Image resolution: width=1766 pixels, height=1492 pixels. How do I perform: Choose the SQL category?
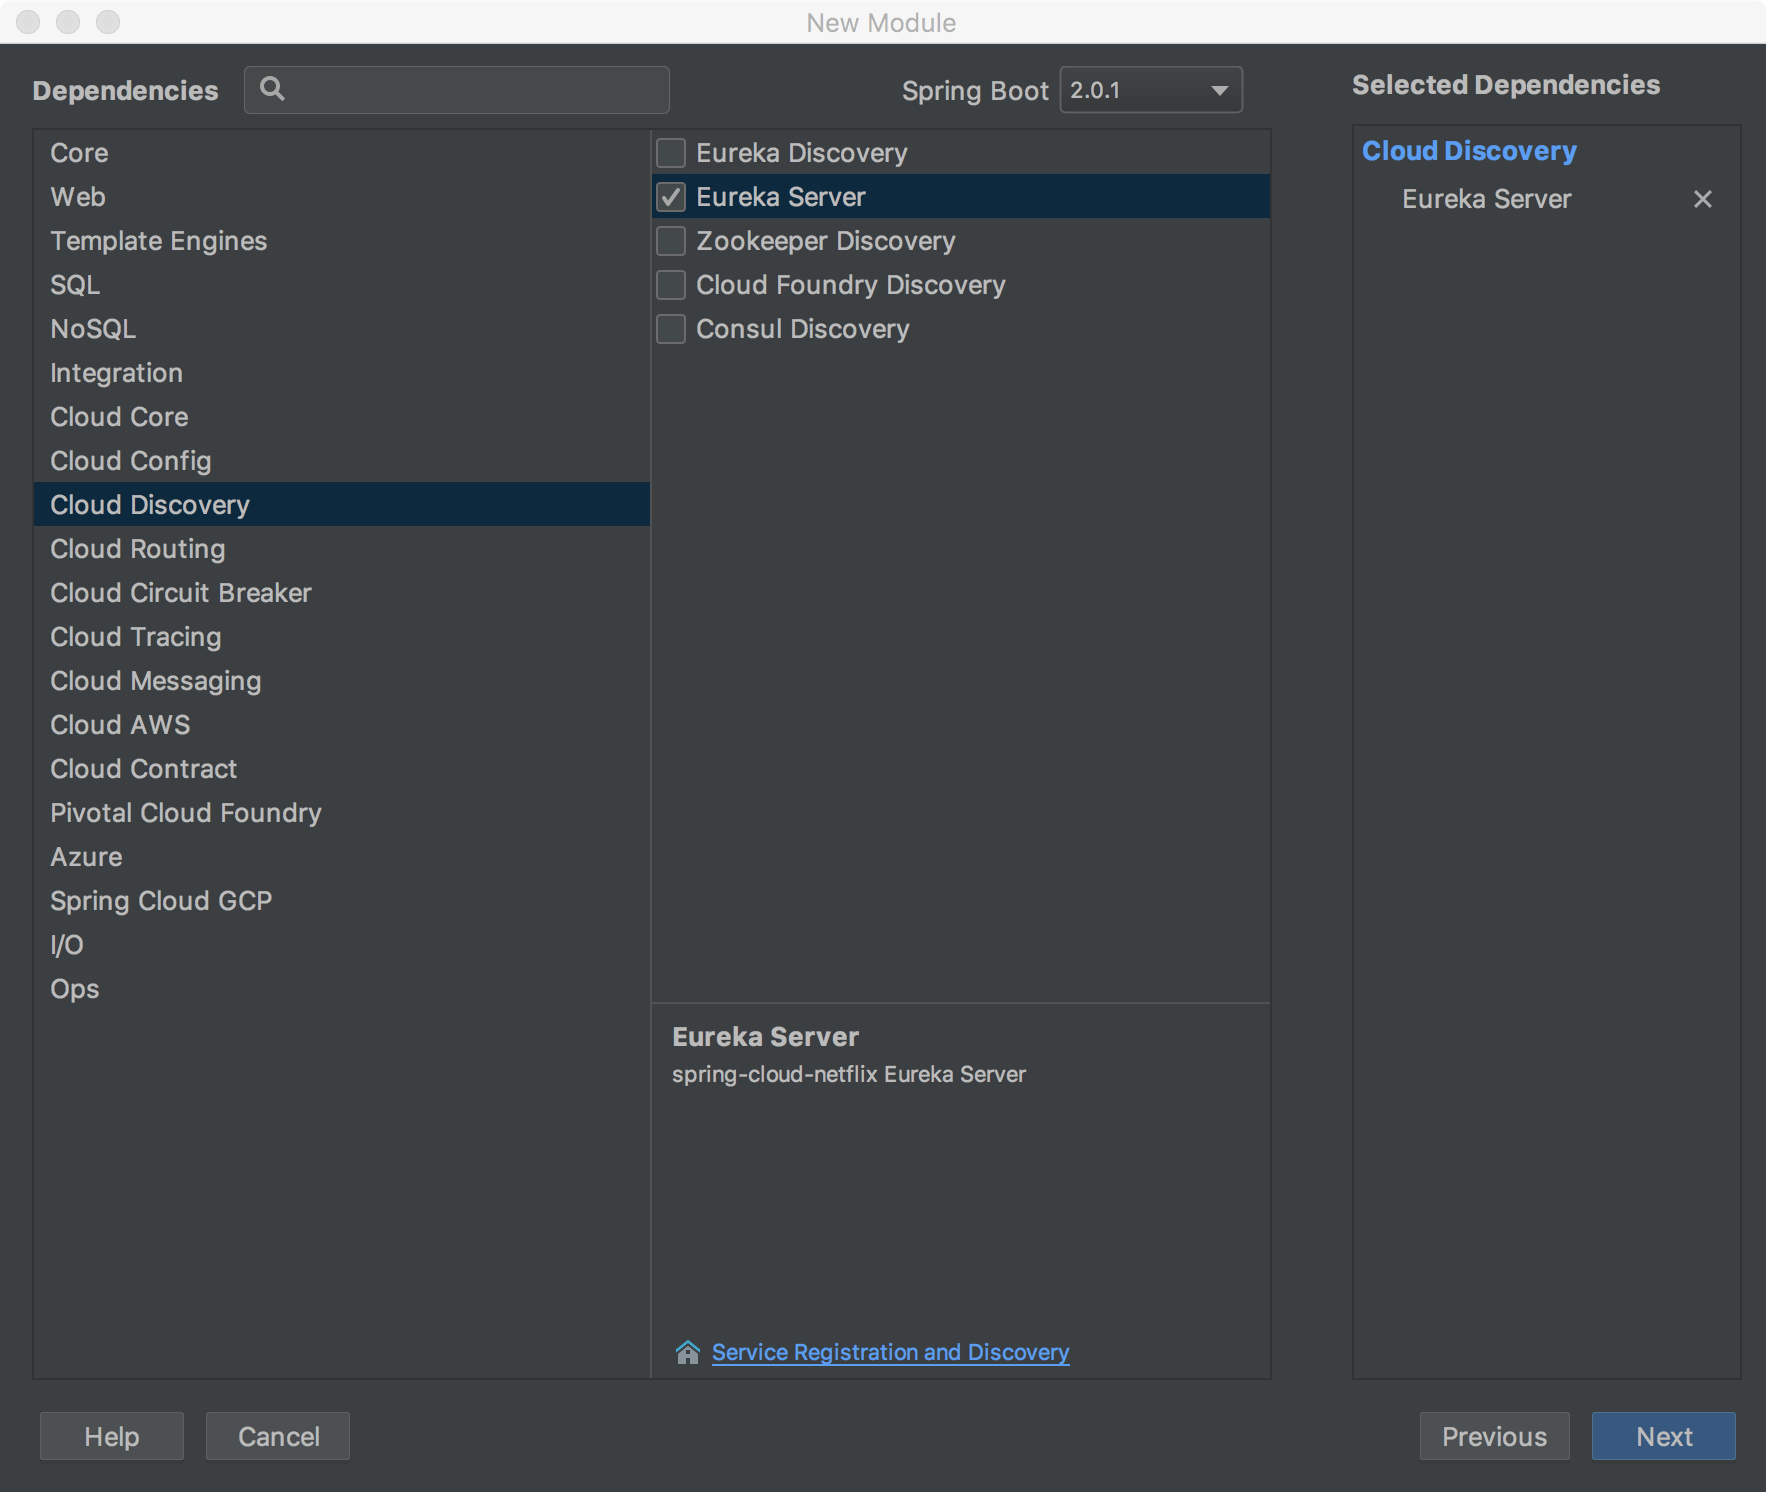click(x=342, y=285)
